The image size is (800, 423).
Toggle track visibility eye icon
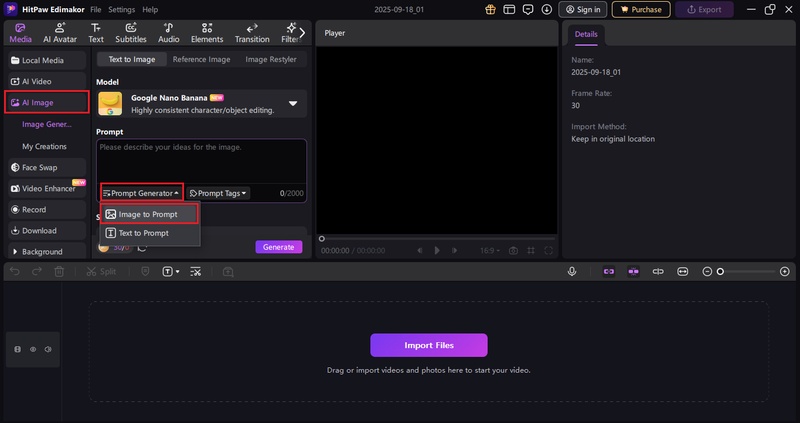tap(33, 350)
